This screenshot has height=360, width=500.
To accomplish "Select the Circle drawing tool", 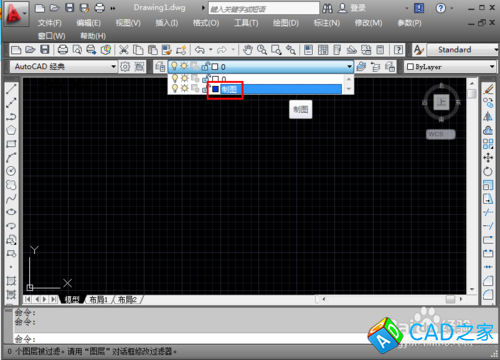I will tap(11, 171).
